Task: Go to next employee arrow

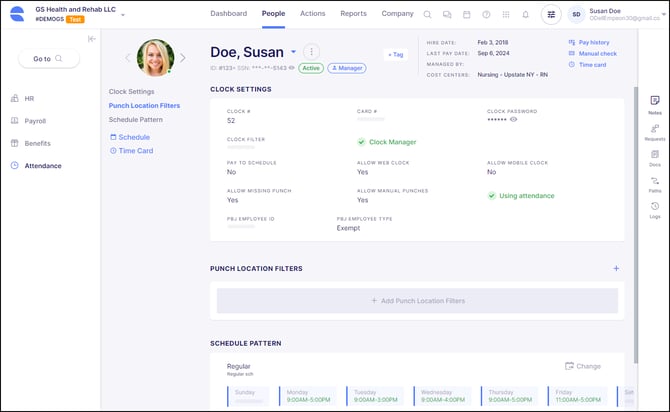Action: pyautogui.click(x=182, y=58)
